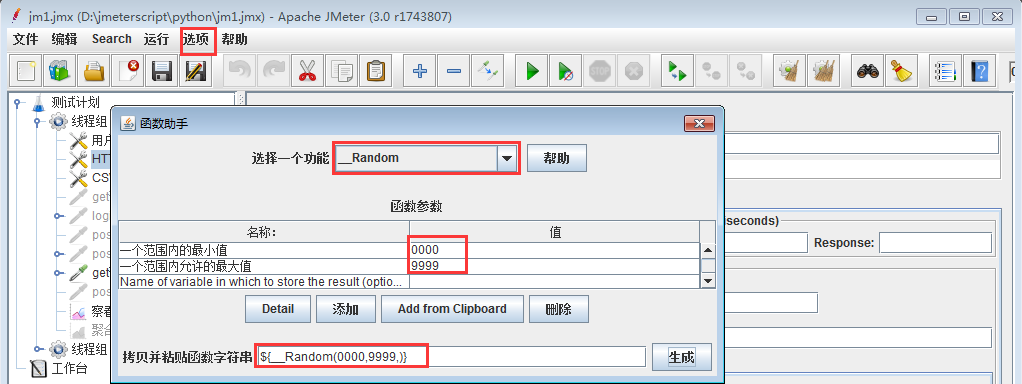Click the New test plan toolbar icon
The image size is (1022, 384).
click(25, 70)
